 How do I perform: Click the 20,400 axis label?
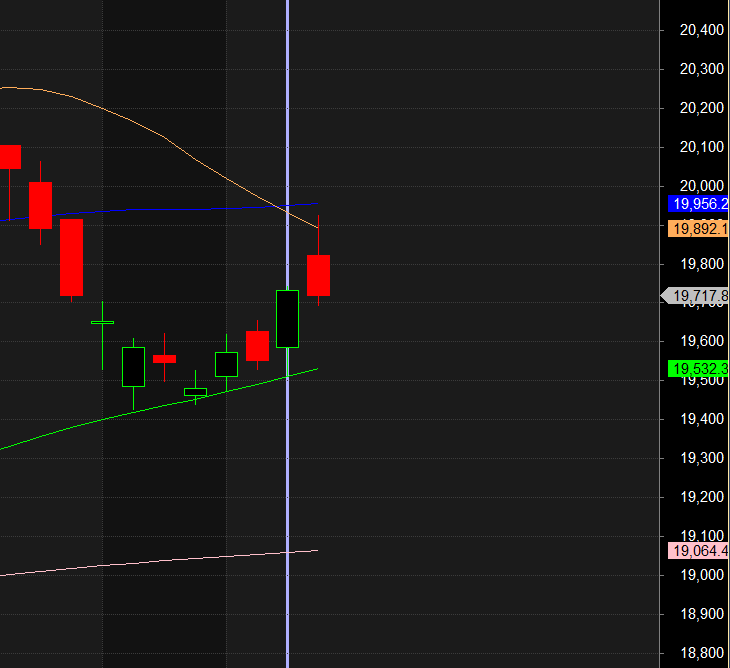702,30
